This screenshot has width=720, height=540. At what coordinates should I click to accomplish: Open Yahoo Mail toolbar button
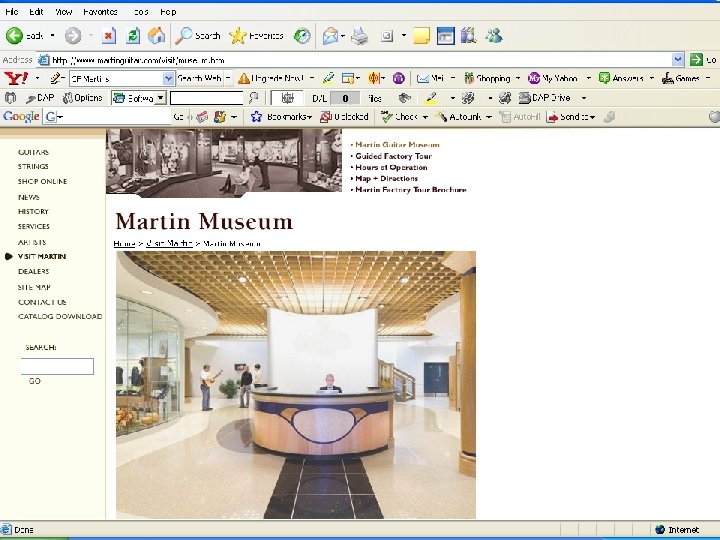point(430,79)
